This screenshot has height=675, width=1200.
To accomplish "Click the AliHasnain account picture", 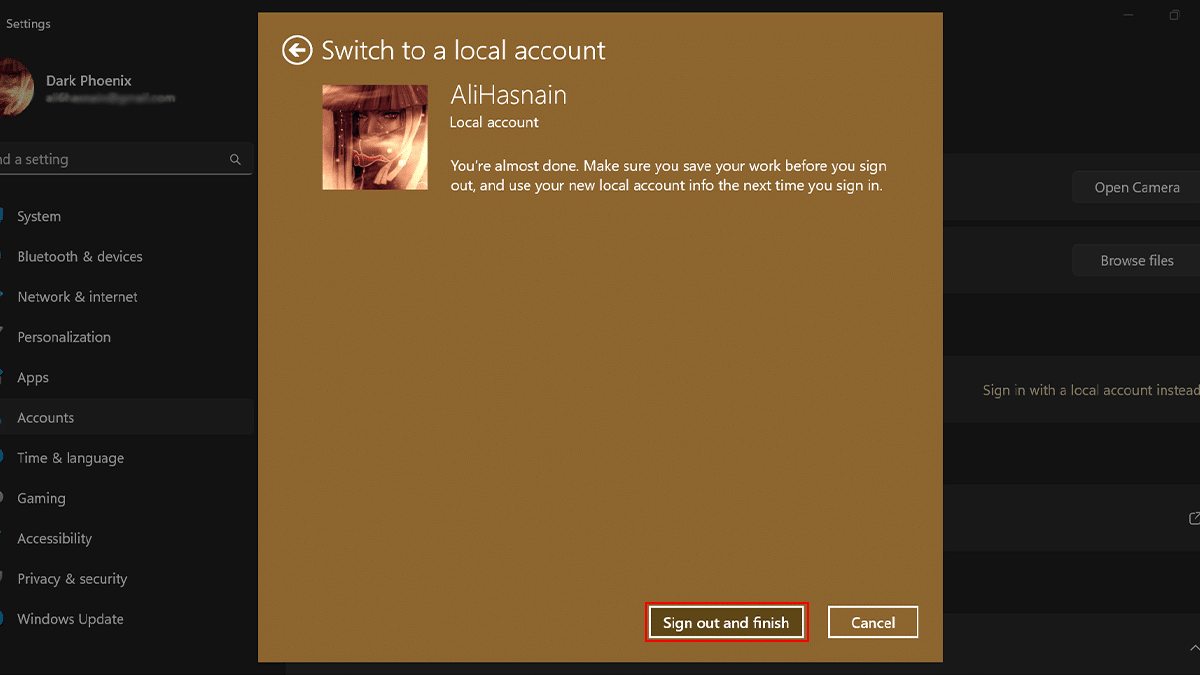I will 375,137.
